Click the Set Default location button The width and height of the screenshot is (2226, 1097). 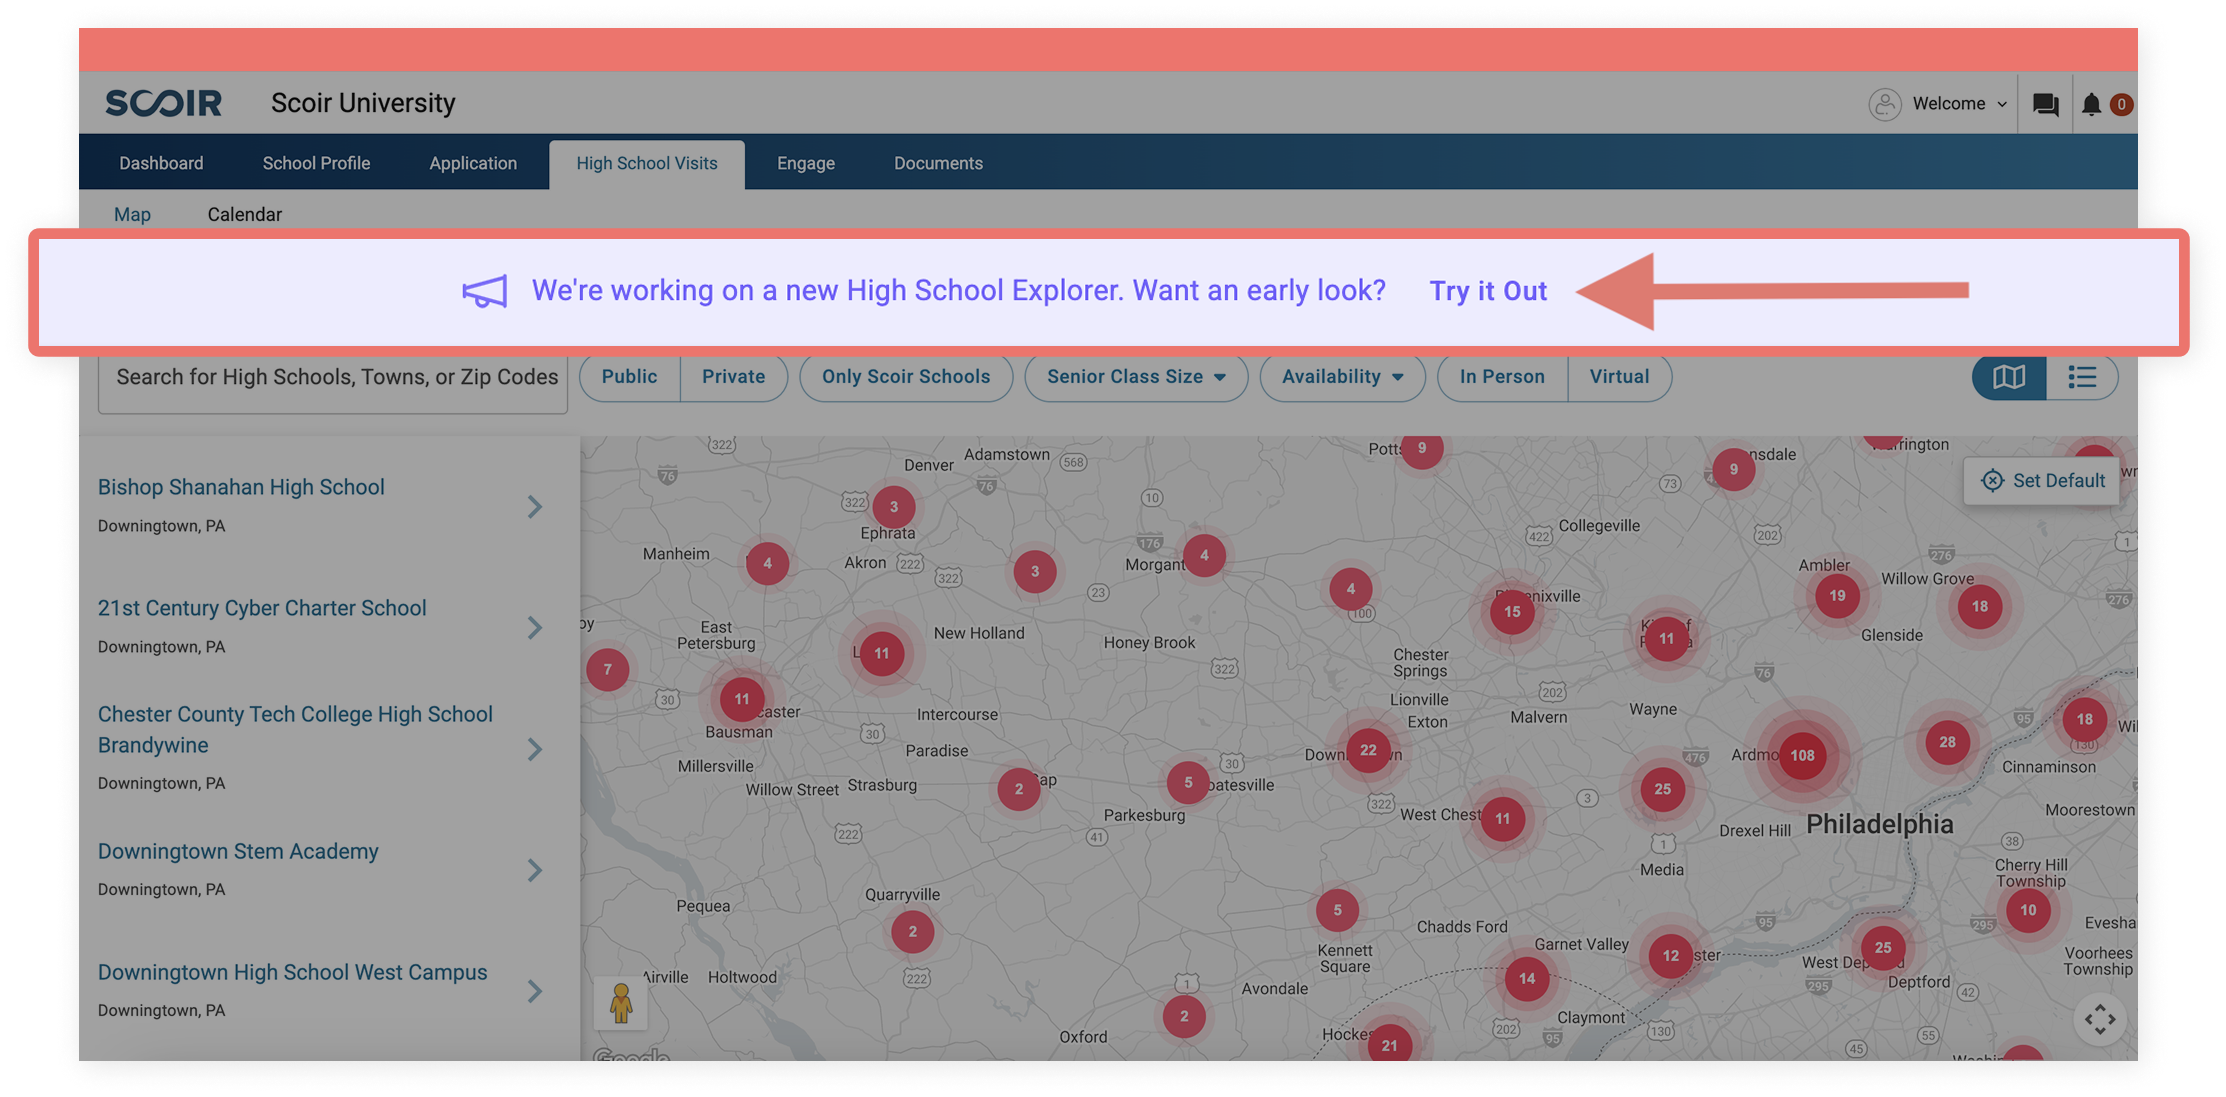point(2043,481)
